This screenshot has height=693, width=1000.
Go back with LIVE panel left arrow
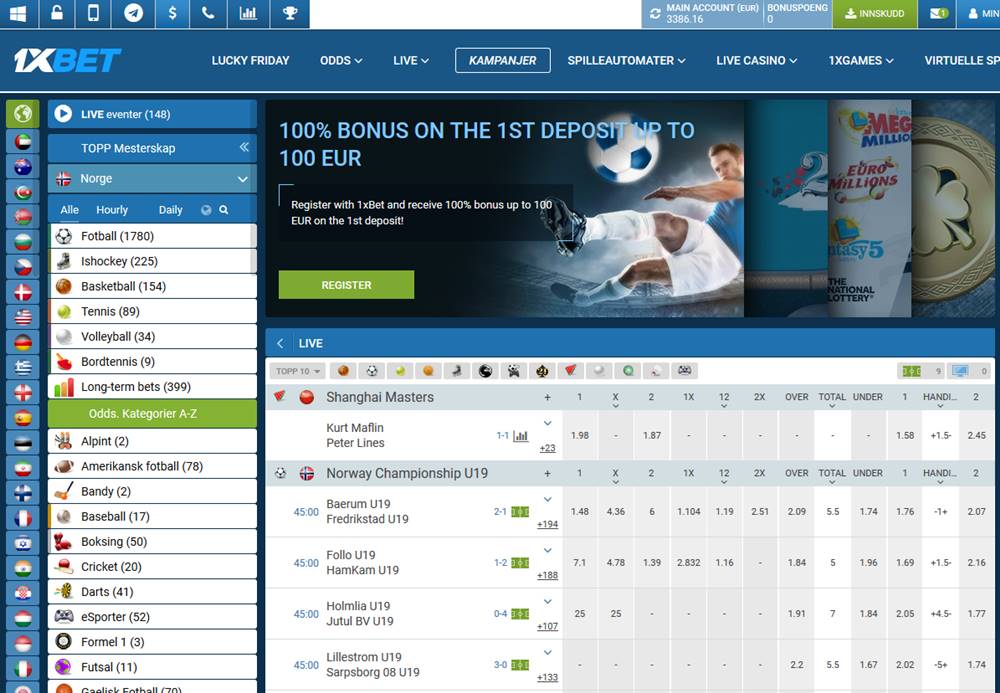click(280, 343)
